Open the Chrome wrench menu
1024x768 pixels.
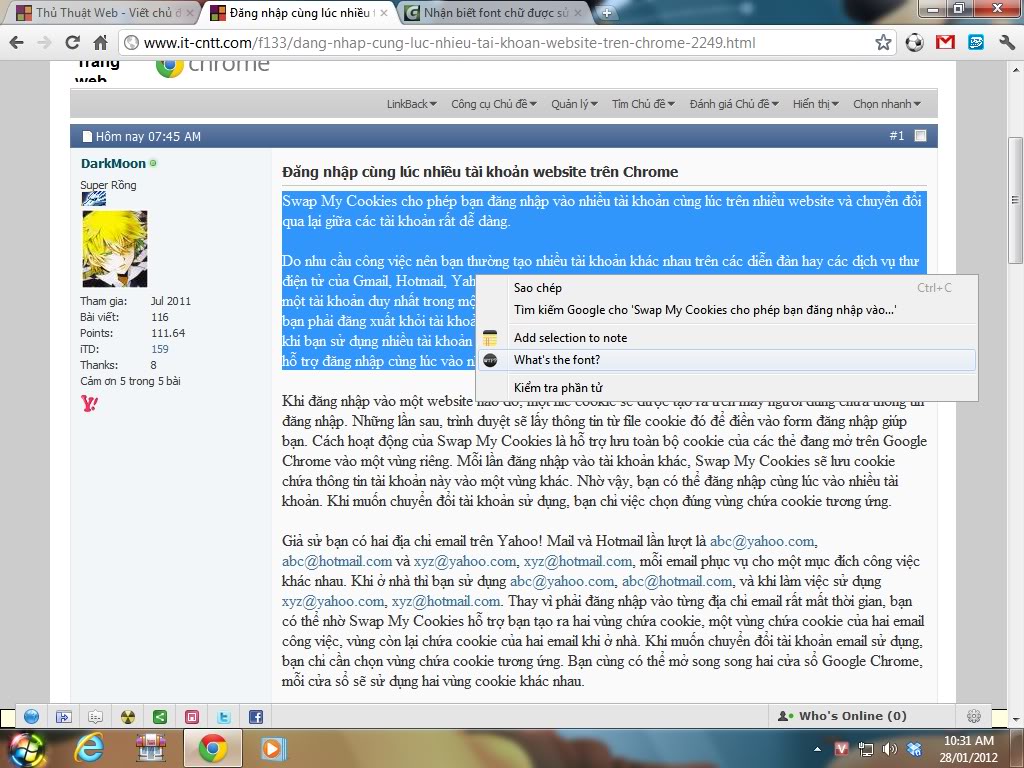(1006, 43)
